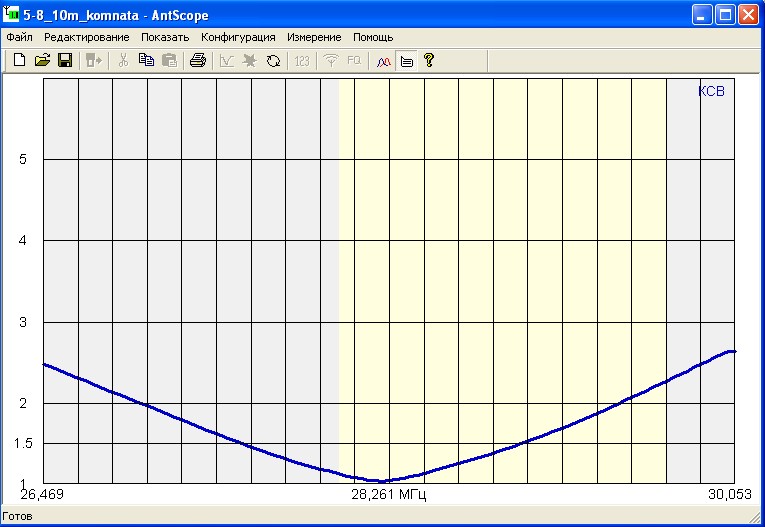Viewport: 765px width, 527px height.
Task: Open the Помощь menu
Action: (373, 37)
